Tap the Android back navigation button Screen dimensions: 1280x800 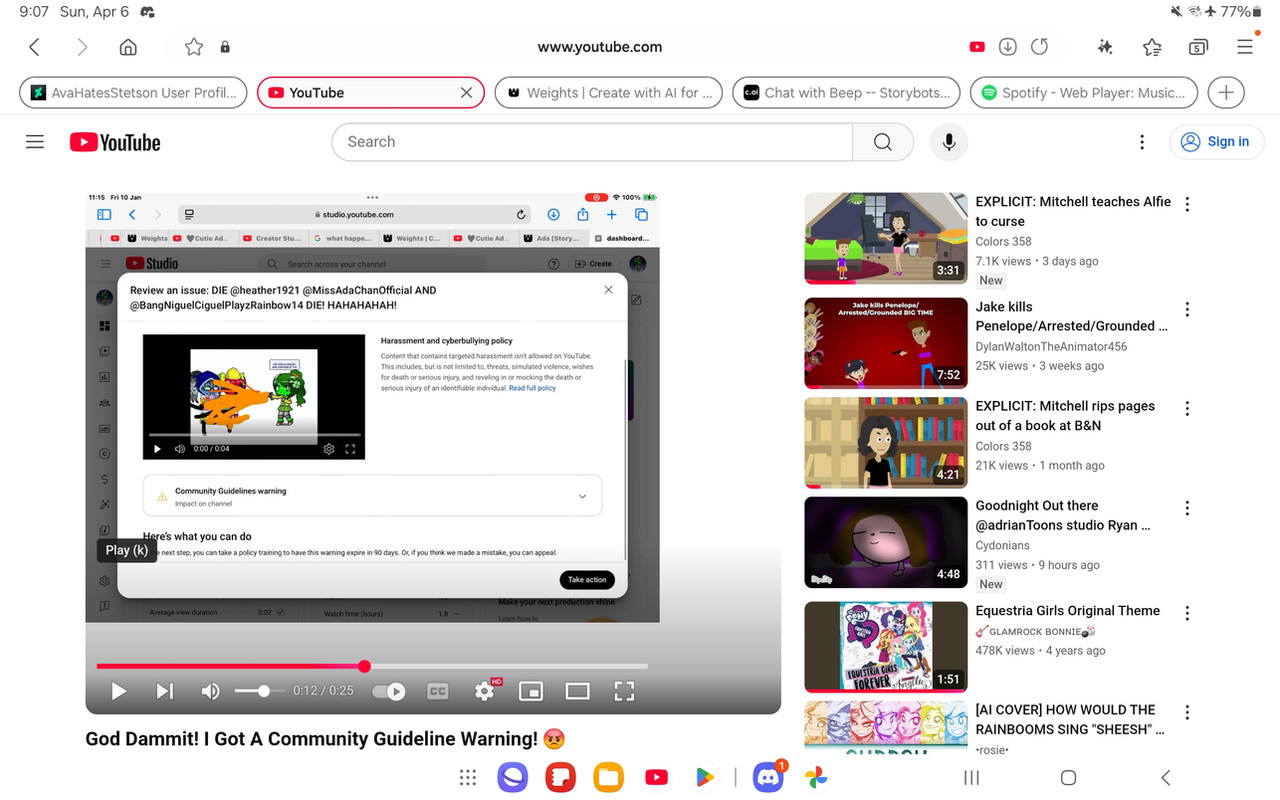1165,777
